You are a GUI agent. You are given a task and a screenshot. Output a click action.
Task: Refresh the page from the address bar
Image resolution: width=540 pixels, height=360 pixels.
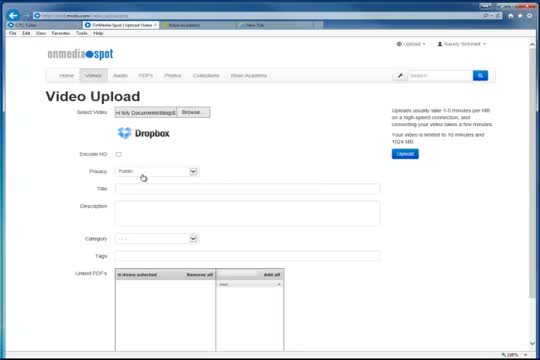[x=498, y=16]
